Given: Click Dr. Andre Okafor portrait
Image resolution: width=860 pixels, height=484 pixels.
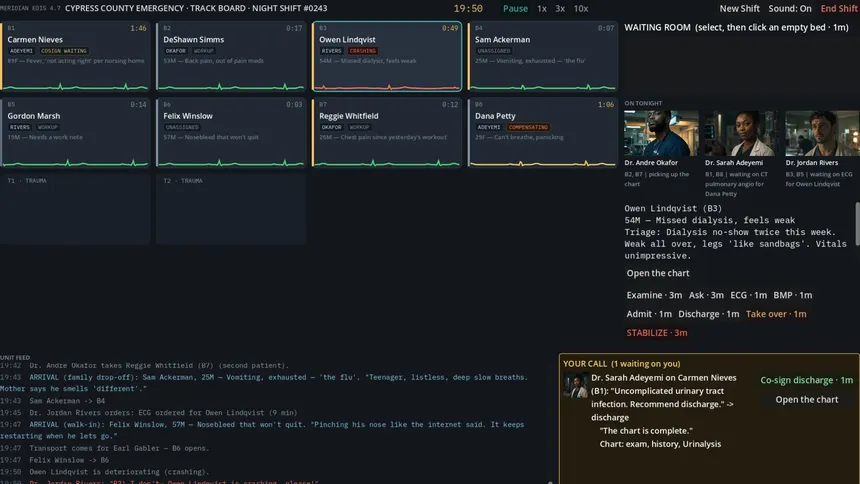Looking at the screenshot, I should tap(661, 133).
